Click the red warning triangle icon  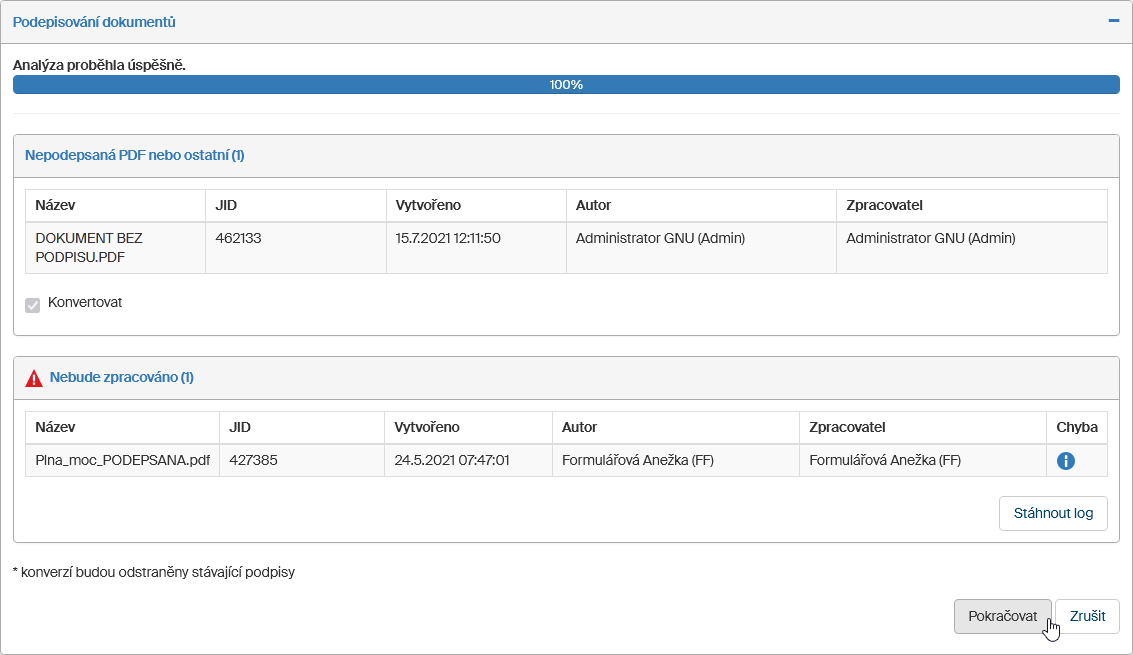click(34, 378)
